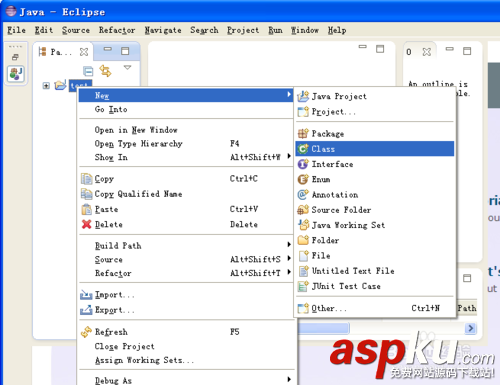Close the Package Explorer tab
This screenshot has width=500, height=385.
point(84,52)
